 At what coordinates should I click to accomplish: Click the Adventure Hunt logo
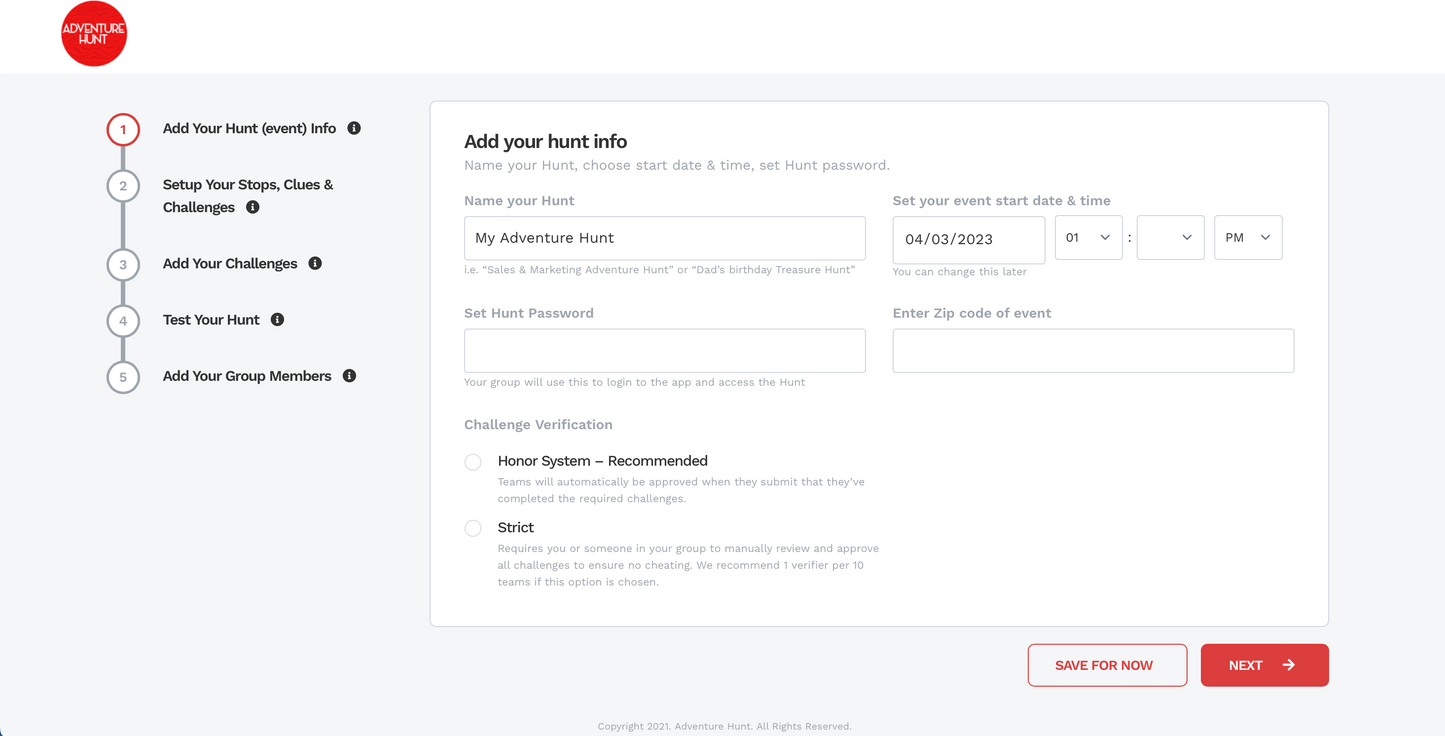tap(93, 33)
